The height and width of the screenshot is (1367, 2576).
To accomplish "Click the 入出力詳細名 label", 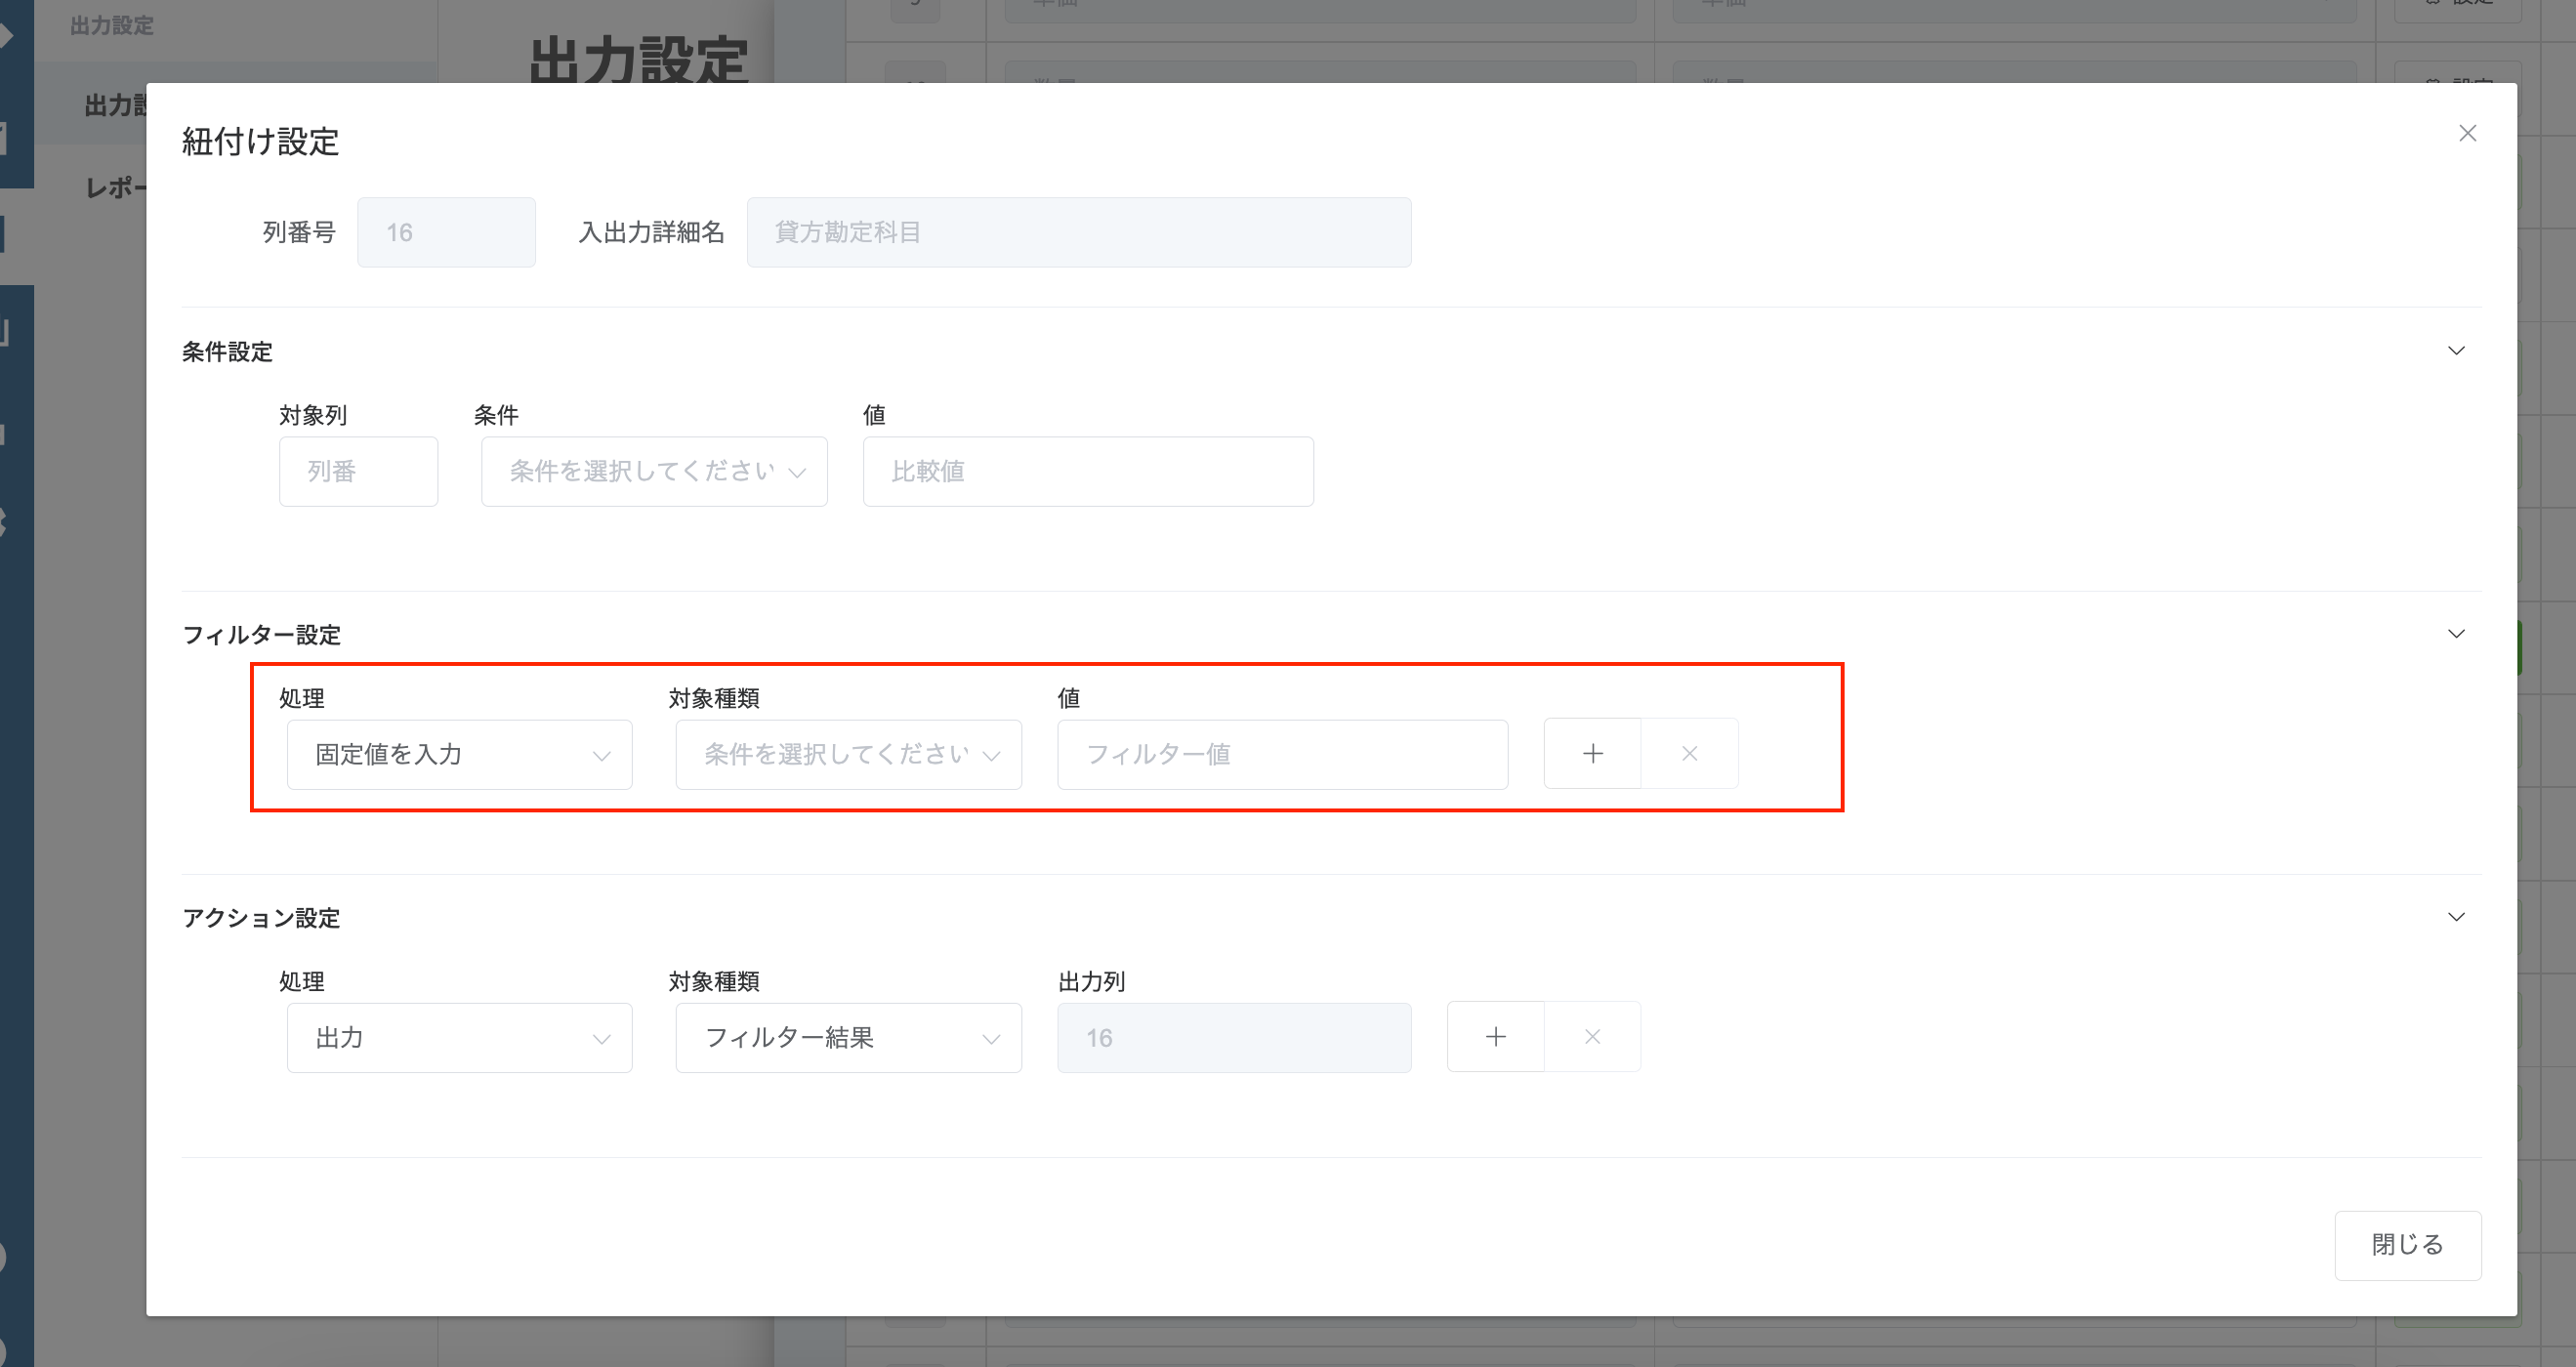I will [651, 232].
